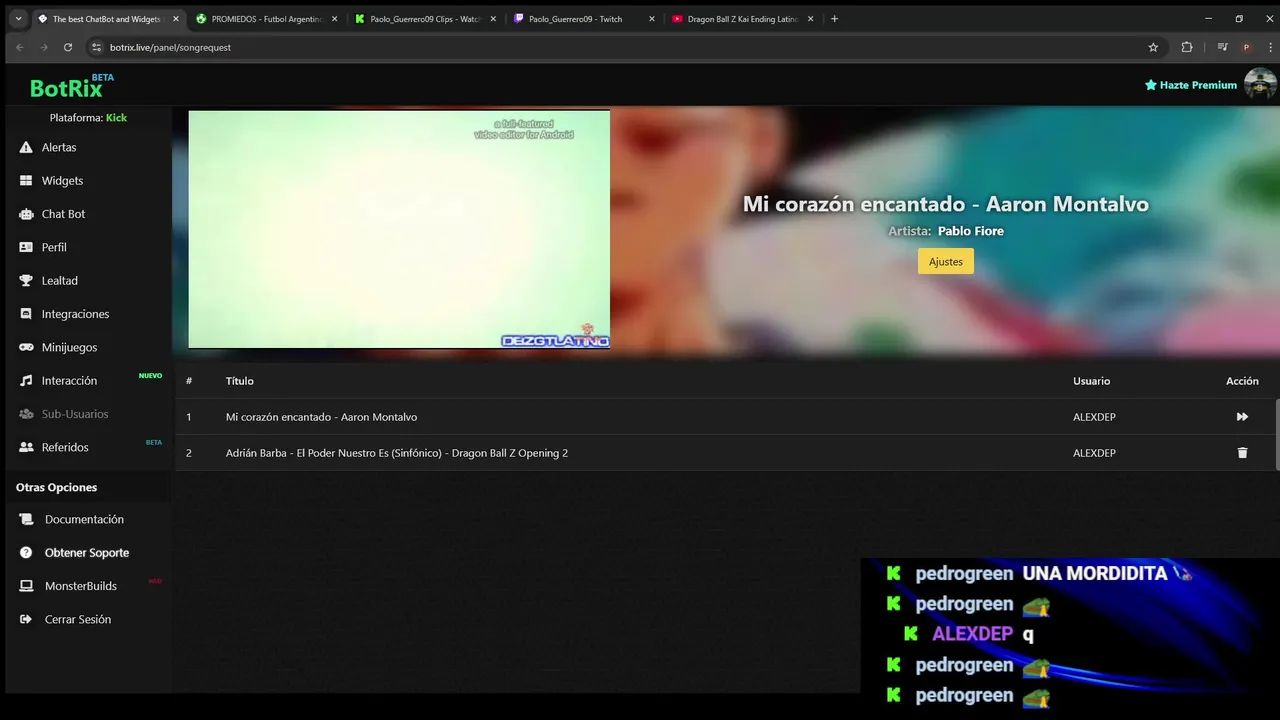
Task: Click the Chat Bot robot icon
Action: [26, 214]
